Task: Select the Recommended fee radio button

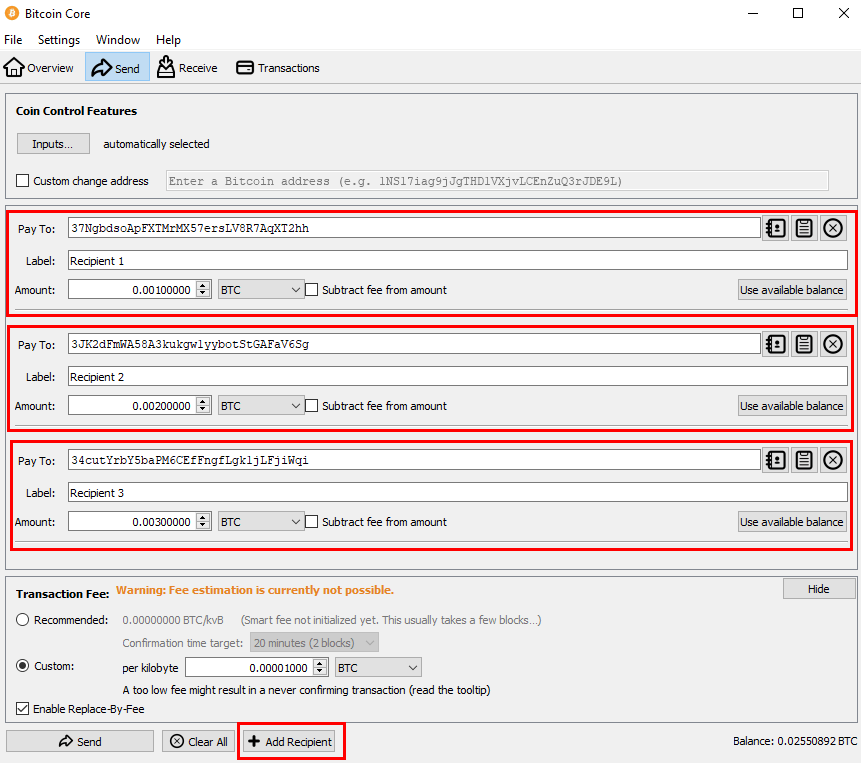Action: point(23,620)
